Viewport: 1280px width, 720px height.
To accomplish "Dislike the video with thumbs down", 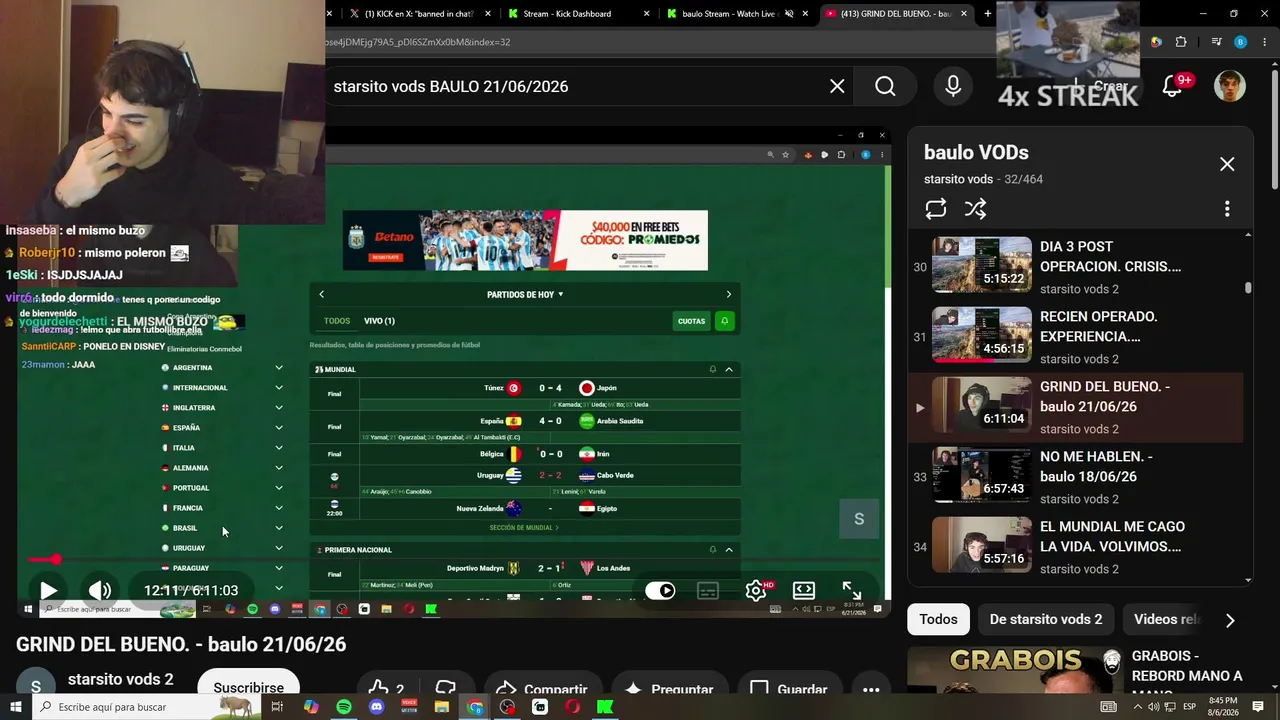I will [x=446, y=689].
